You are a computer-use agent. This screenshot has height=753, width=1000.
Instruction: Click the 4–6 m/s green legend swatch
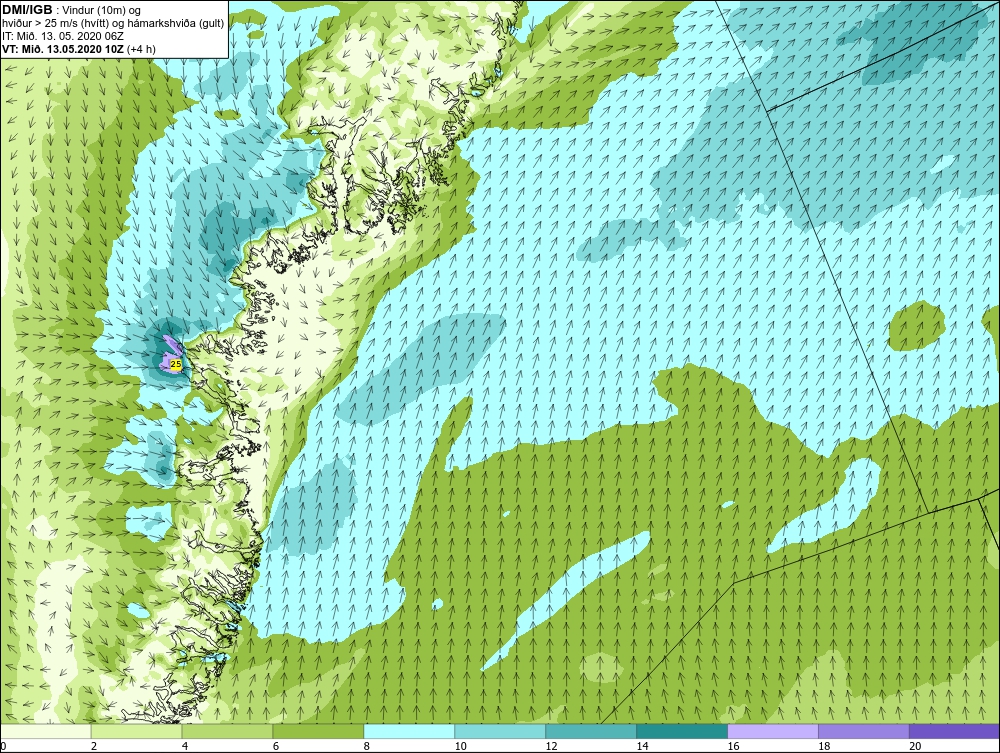pyautogui.click(x=227, y=731)
